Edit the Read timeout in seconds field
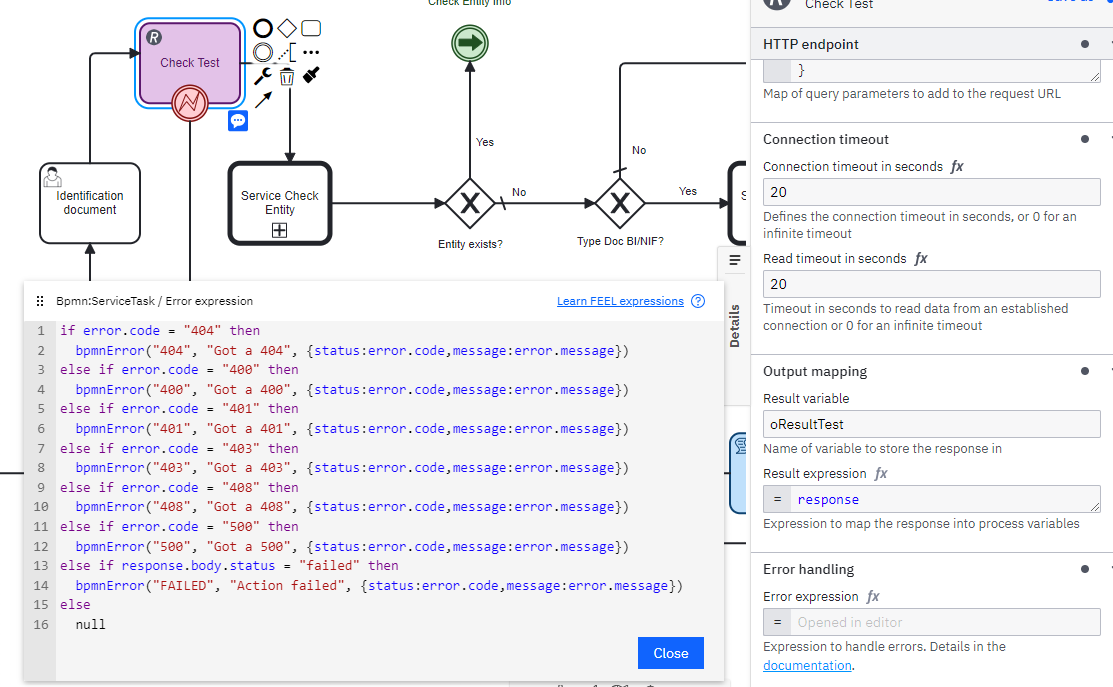The image size is (1113, 687). [931, 285]
